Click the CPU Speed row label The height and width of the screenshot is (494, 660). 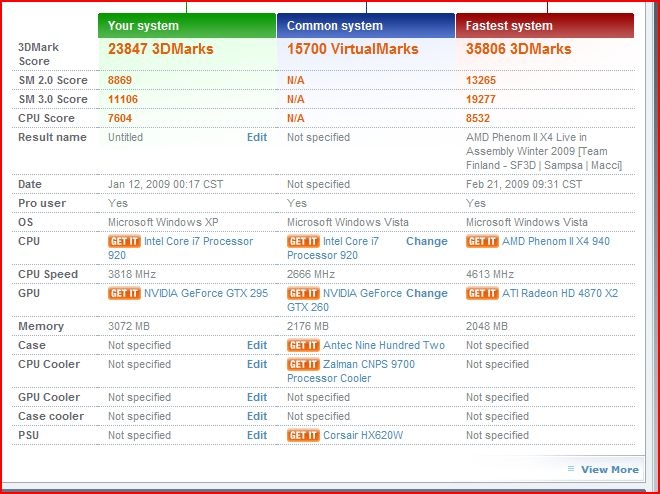pyautogui.click(x=48, y=274)
